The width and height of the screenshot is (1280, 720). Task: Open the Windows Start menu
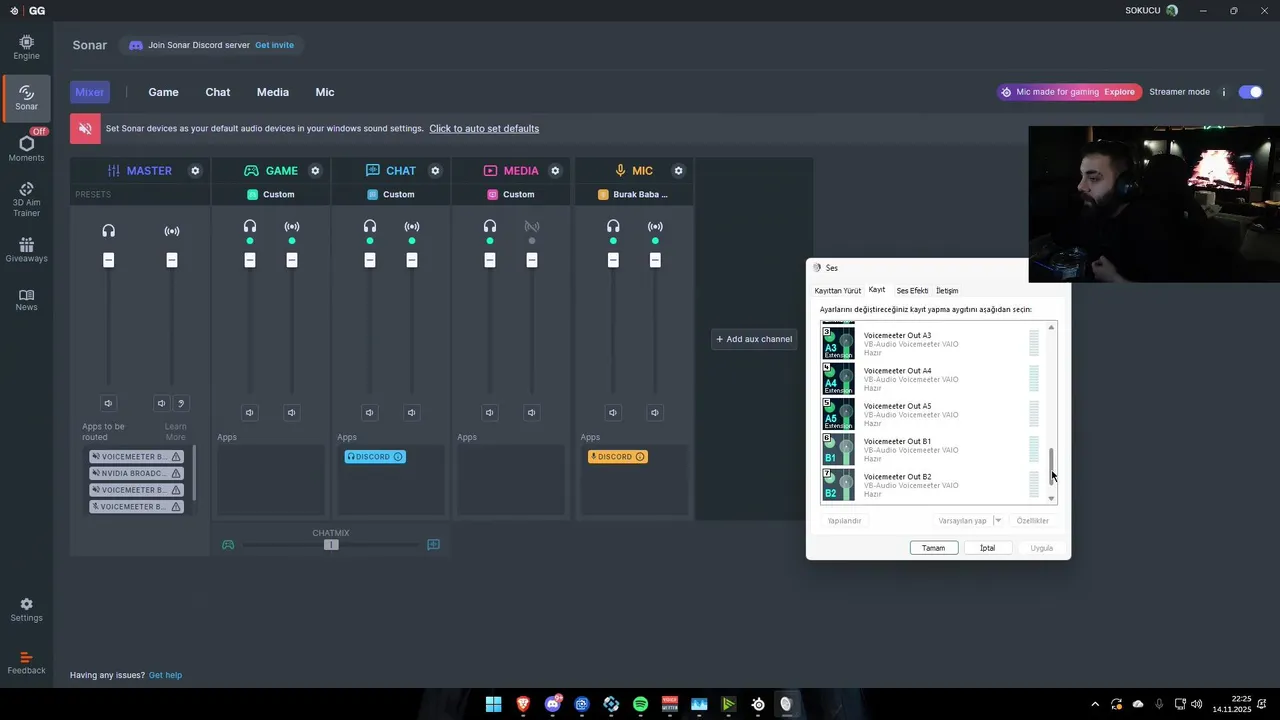494,705
